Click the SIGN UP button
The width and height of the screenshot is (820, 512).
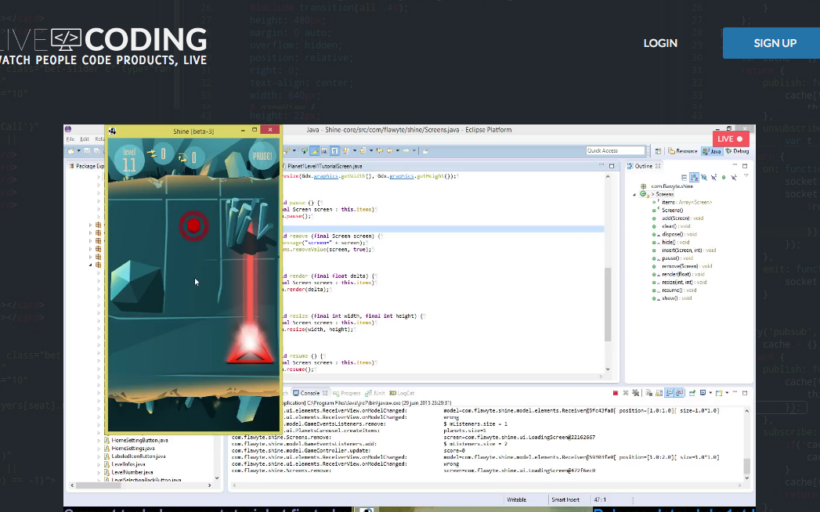pyautogui.click(x=774, y=43)
